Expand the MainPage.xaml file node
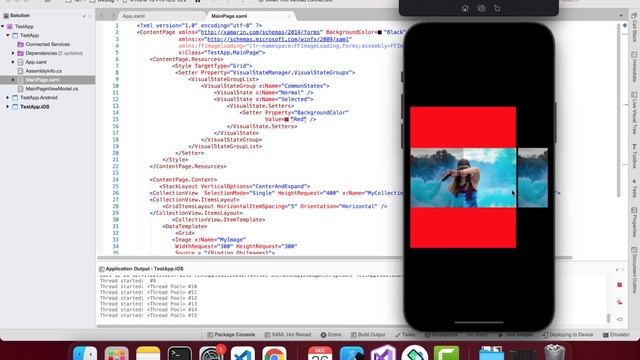The image size is (640, 360). pos(13,80)
